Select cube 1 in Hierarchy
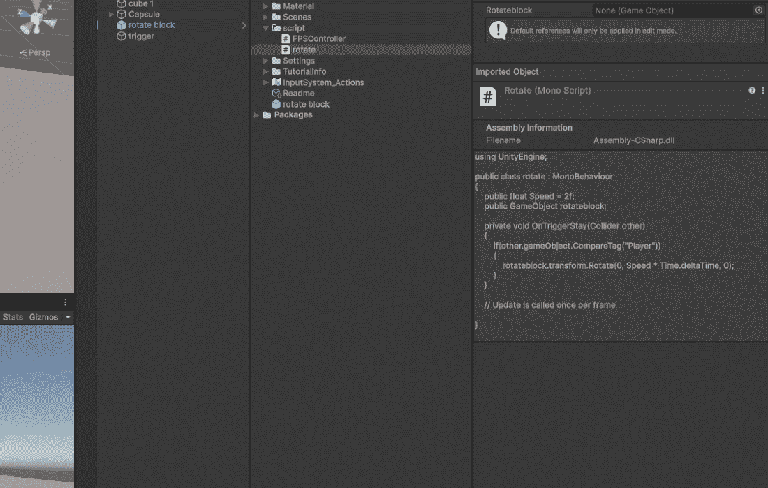Screen dimensions: 768x488 point(141,3)
